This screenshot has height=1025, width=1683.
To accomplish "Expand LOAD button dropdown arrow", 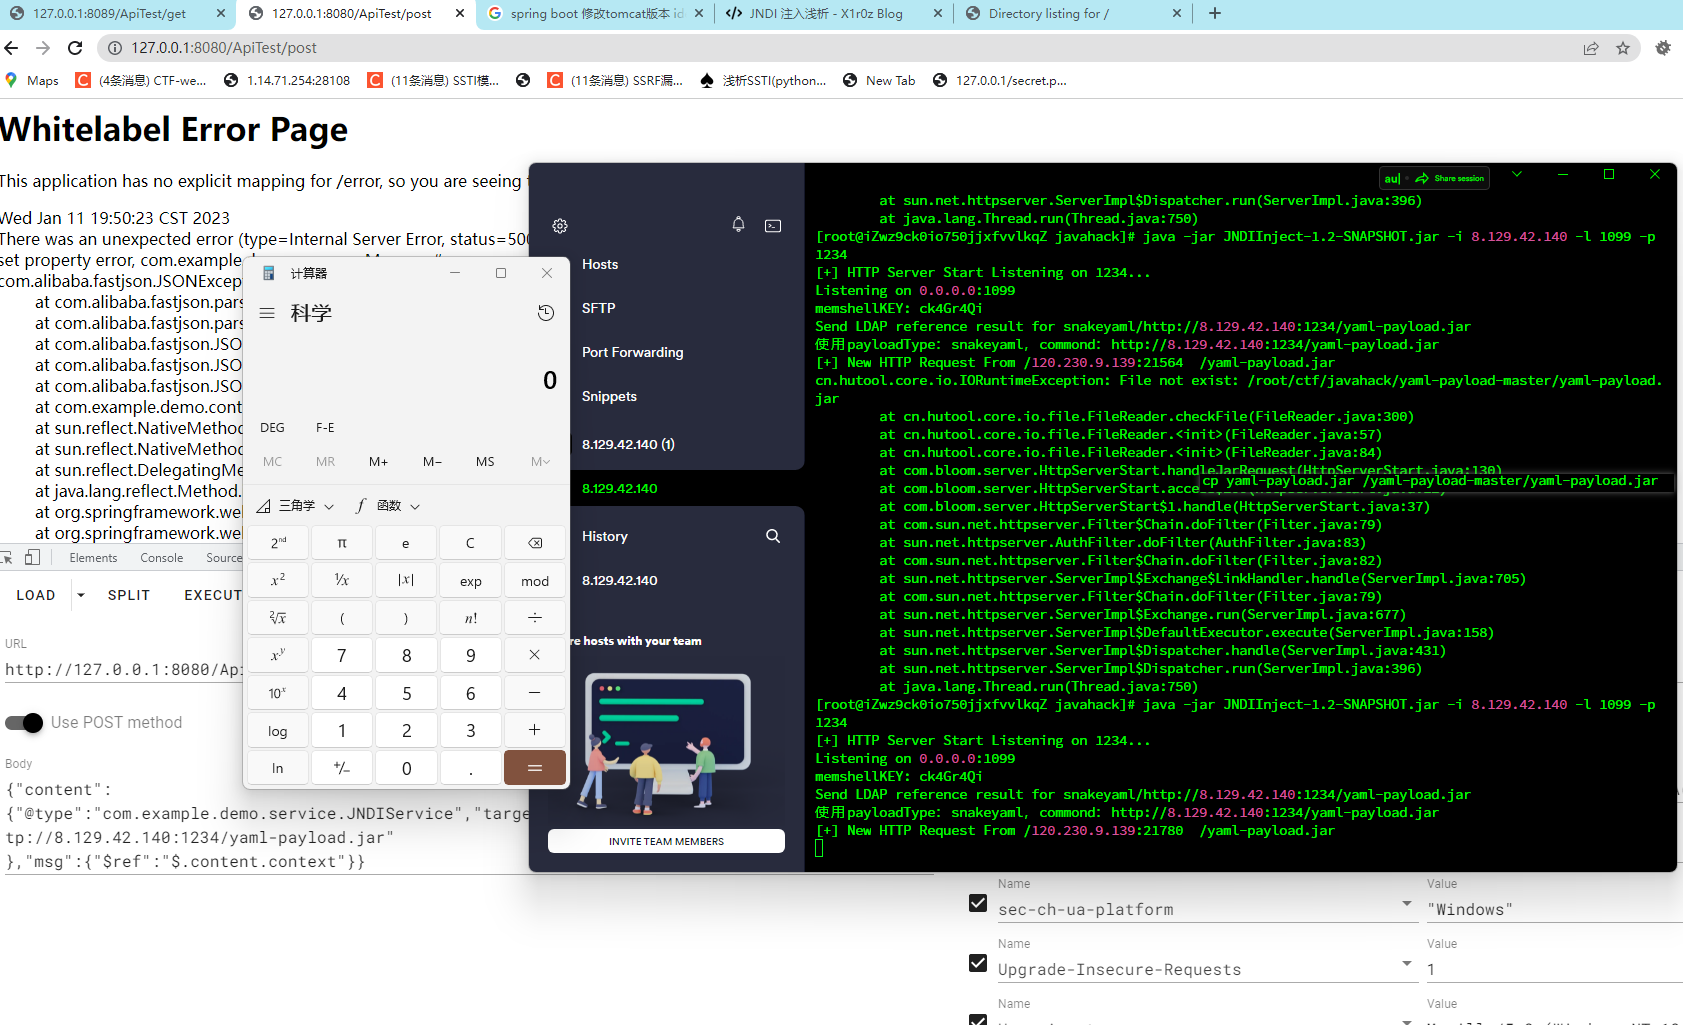I will pyautogui.click(x=81, y=595).
